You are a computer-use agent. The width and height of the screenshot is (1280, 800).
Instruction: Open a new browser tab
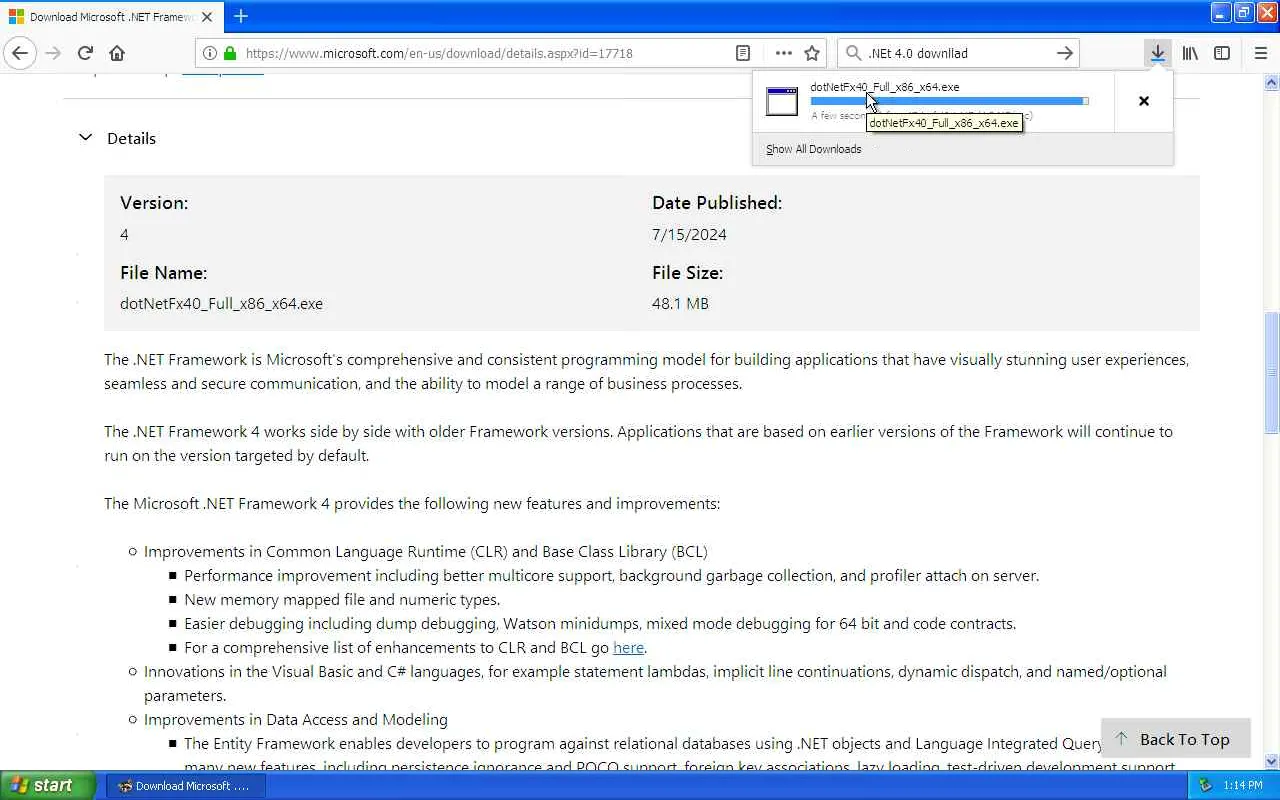(241, 16)
